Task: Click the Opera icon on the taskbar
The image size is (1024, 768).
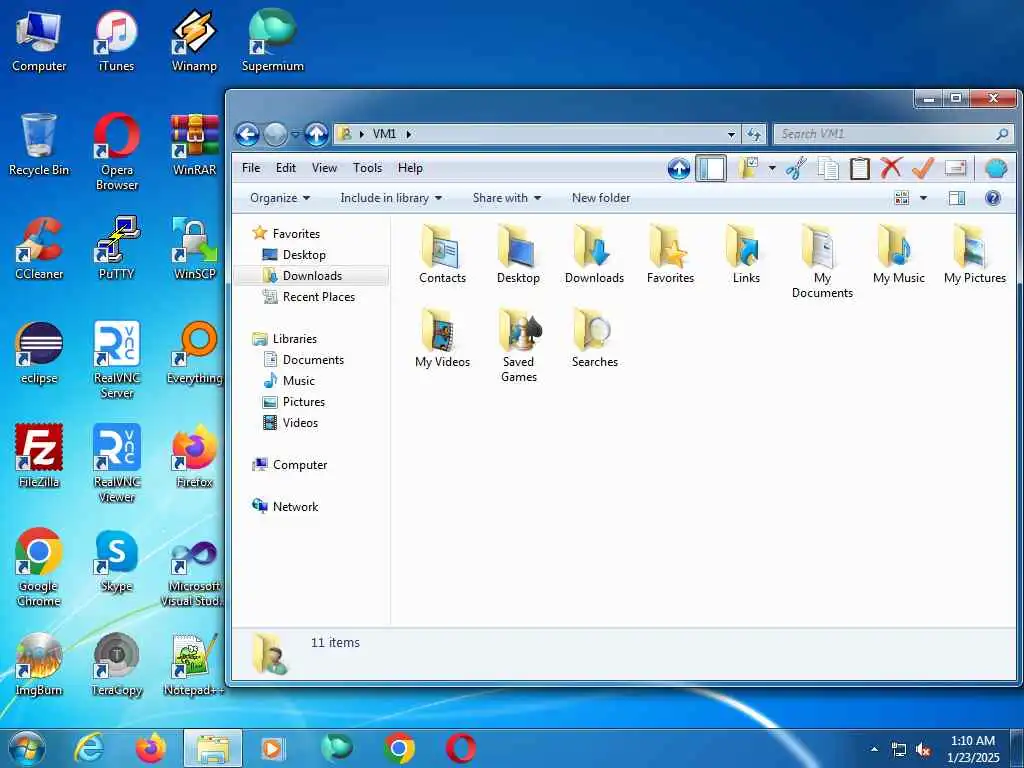Action: click(x=460, y=748)
